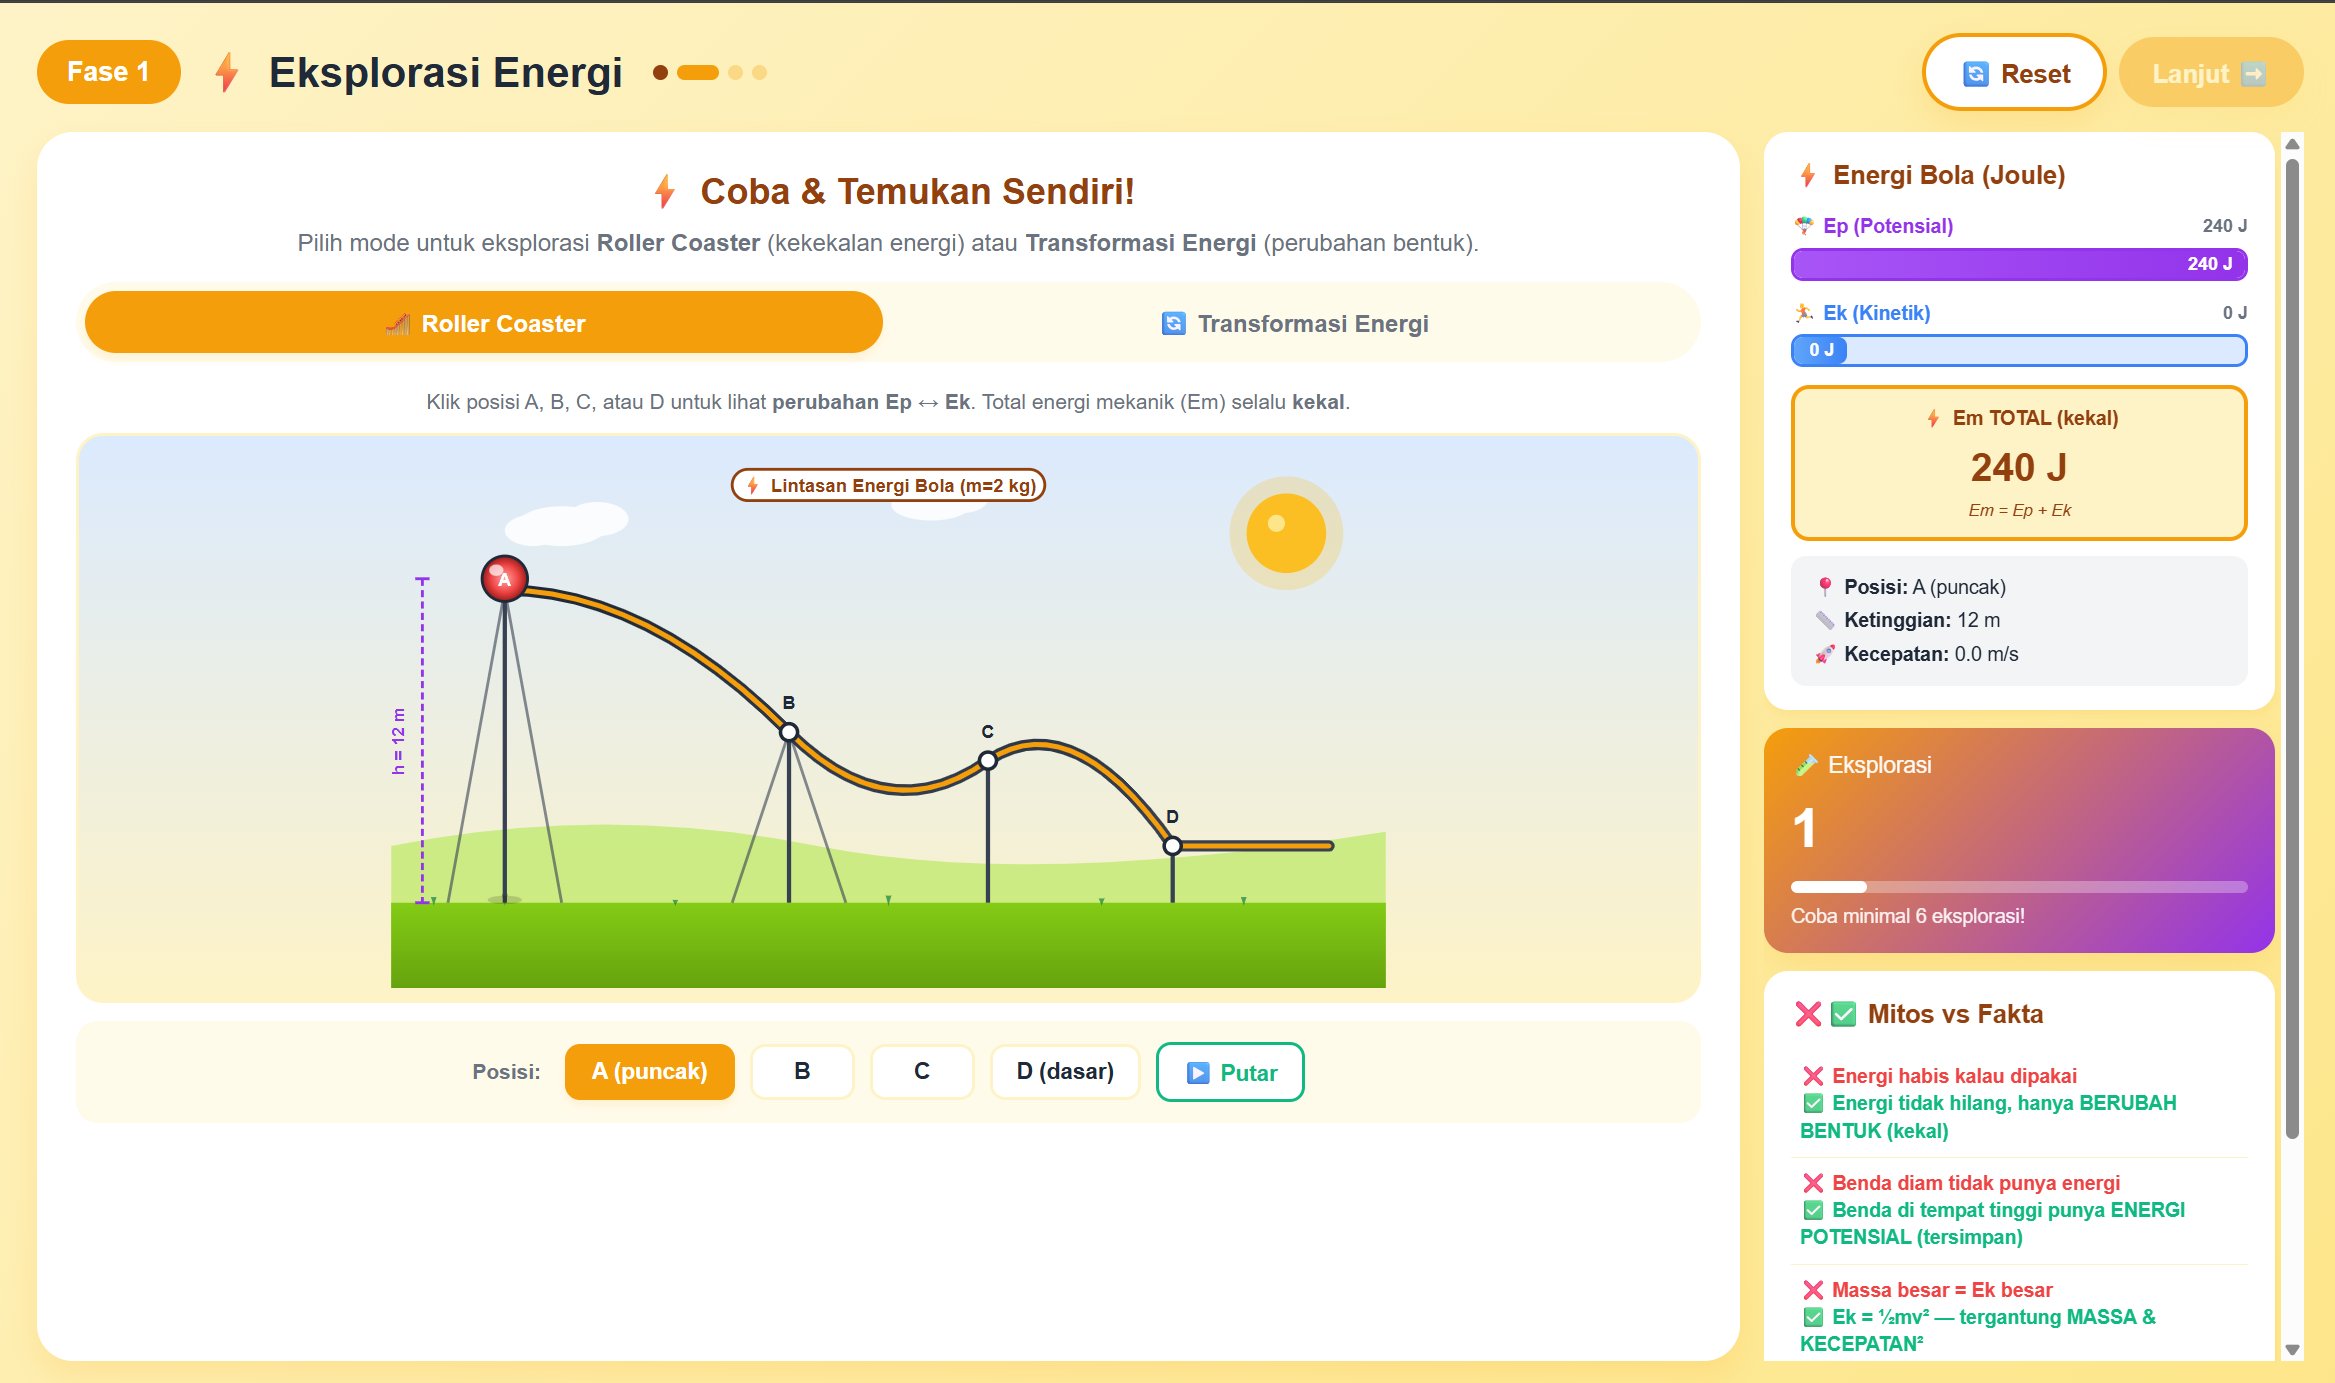Viewport: 2335px width, 1383px height.
Task: Click 'Coba minimal 6 eksplorasi!' text
Action: pyautogui.click(x=1907, y=916)
